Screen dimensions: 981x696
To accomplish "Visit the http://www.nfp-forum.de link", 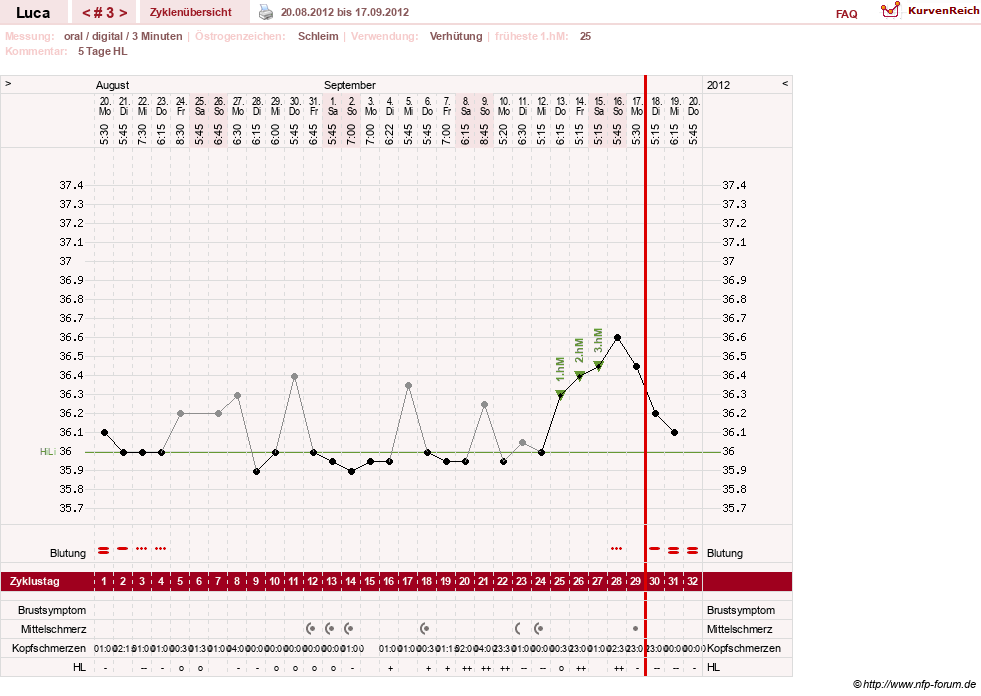I will [x=919, y=684].
